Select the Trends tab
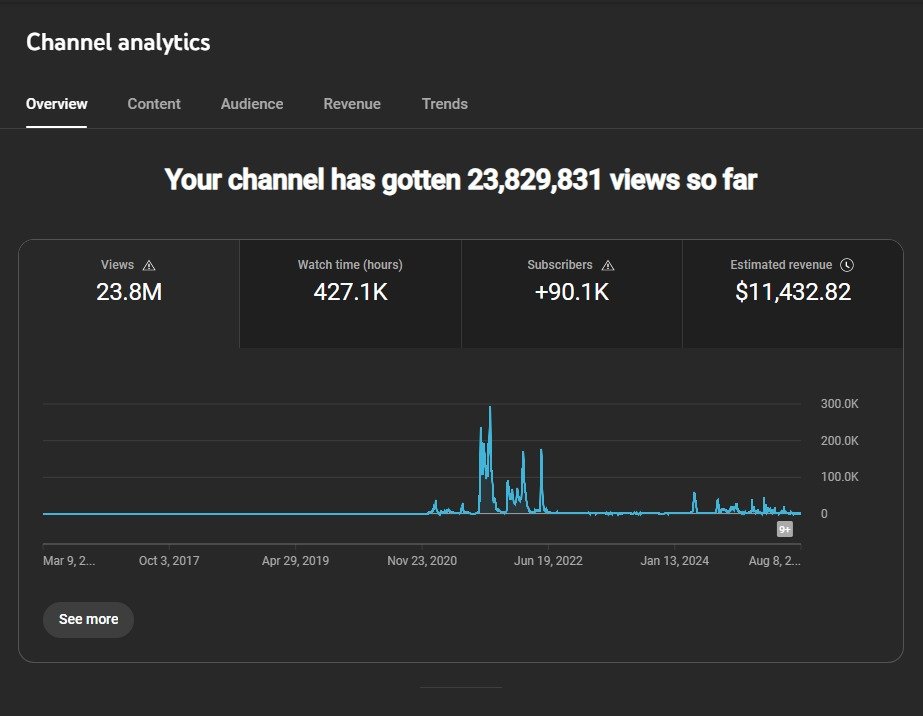This screenshot has height=716, width=923. coord(444,104)
